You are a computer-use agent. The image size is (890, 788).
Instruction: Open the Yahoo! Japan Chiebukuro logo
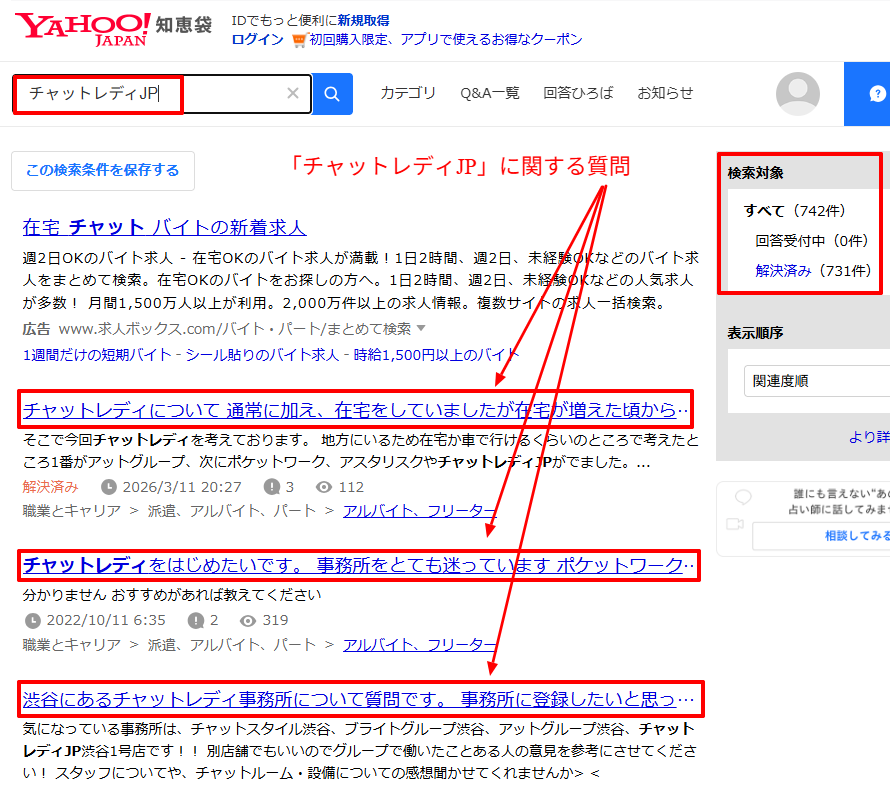point(114,28)
